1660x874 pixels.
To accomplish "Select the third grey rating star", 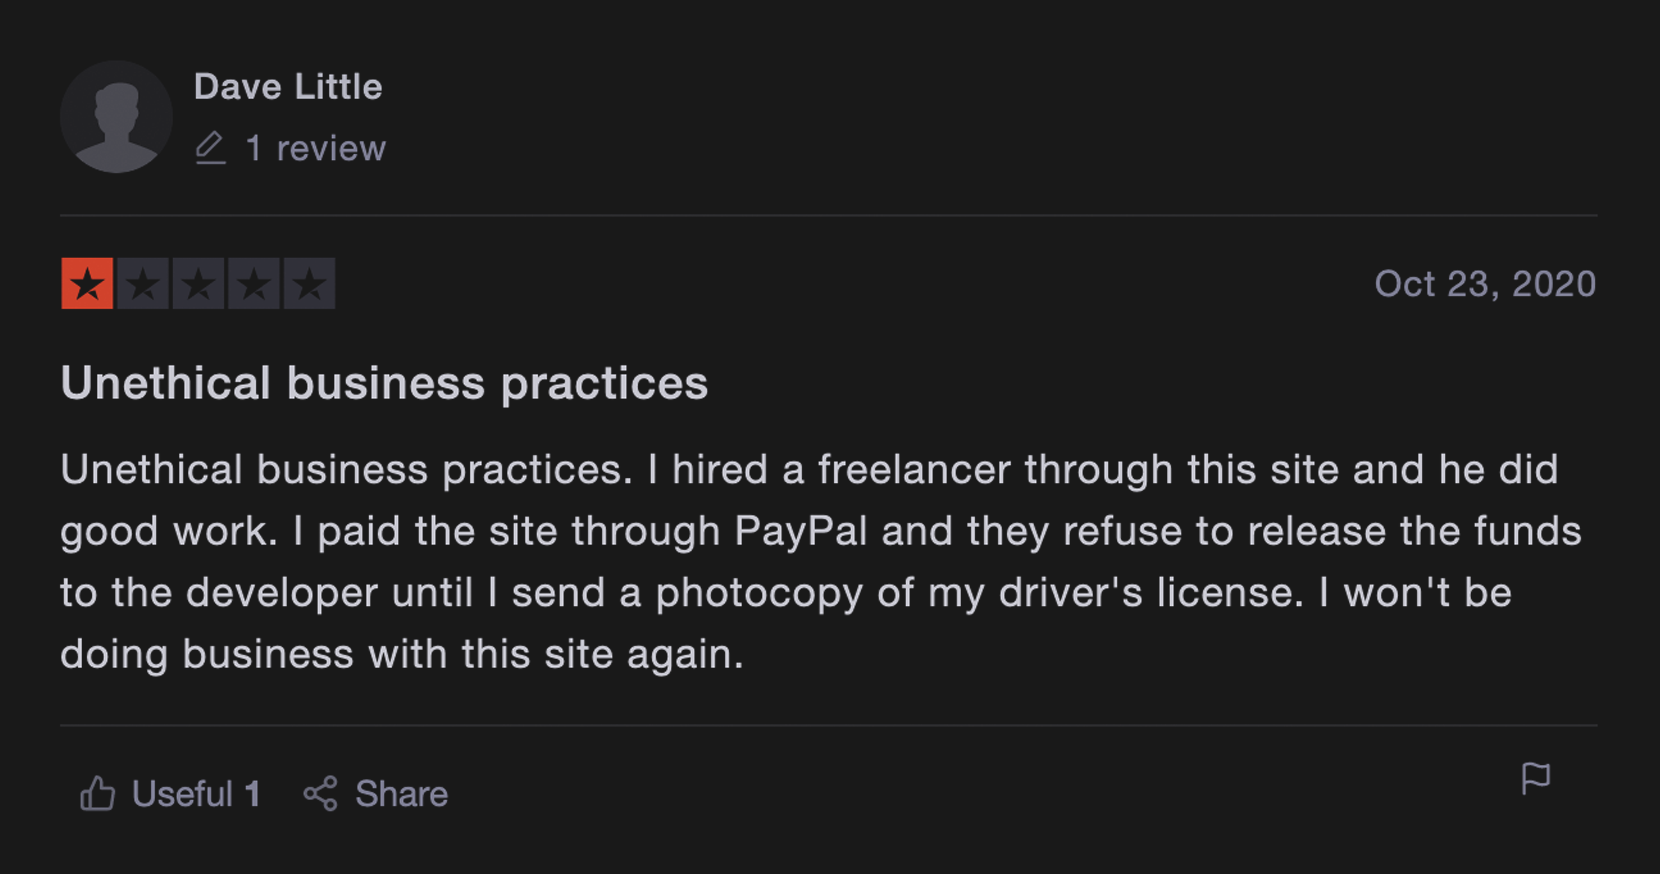I will 198,284.
